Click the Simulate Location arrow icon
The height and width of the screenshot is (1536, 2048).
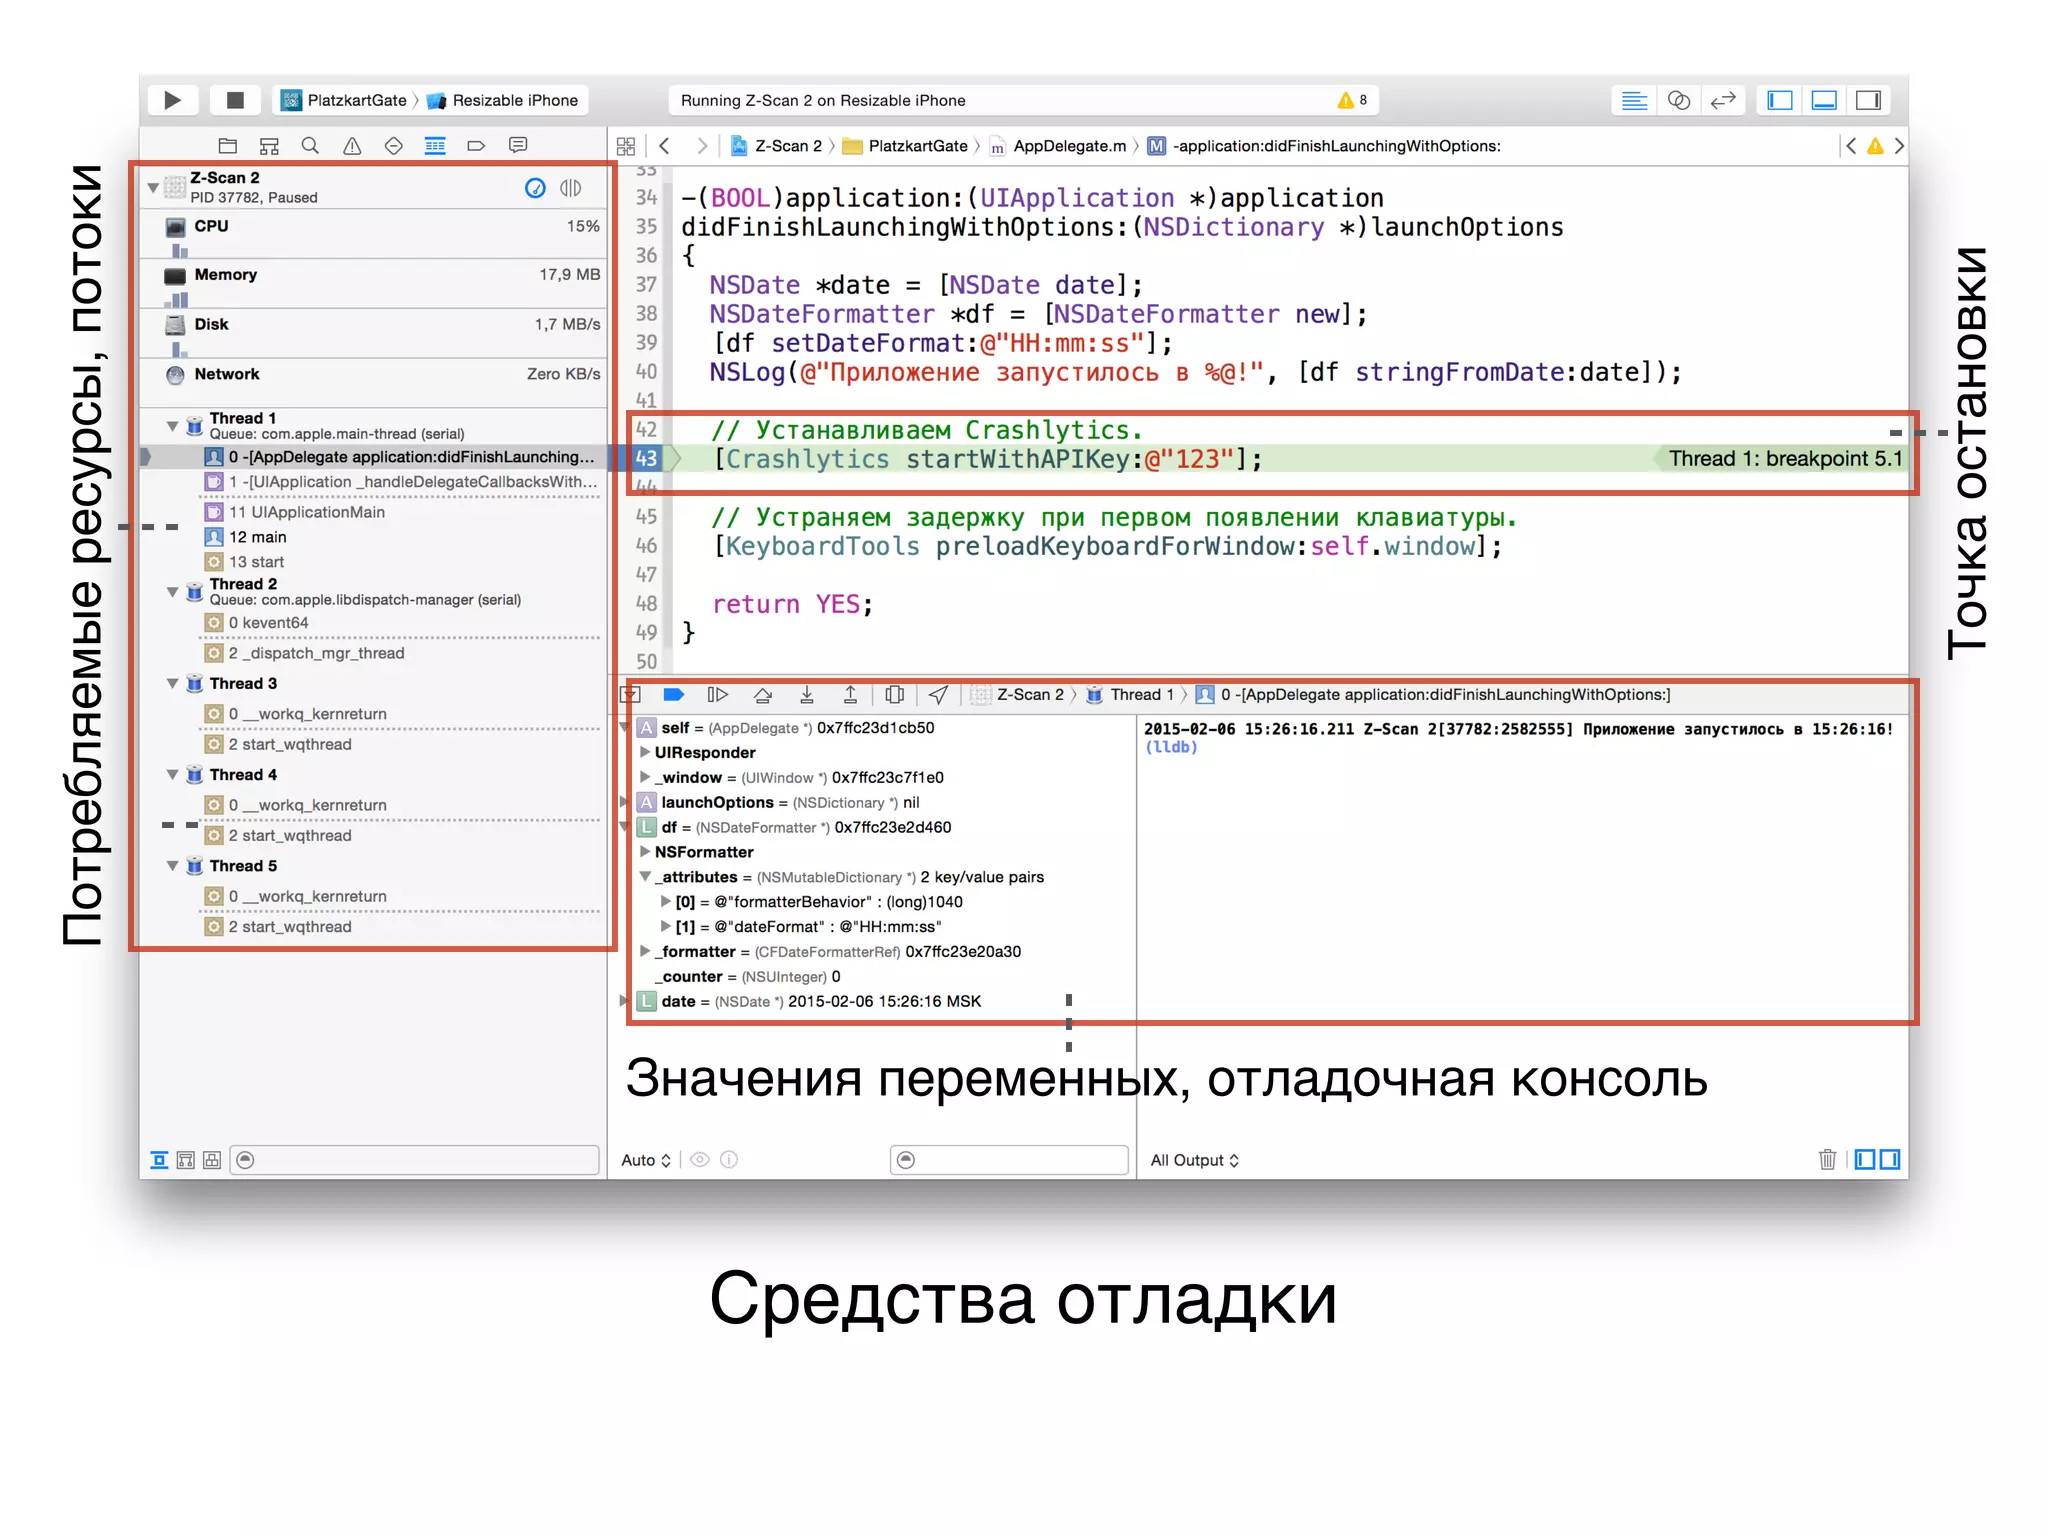[x=938, y=695]
